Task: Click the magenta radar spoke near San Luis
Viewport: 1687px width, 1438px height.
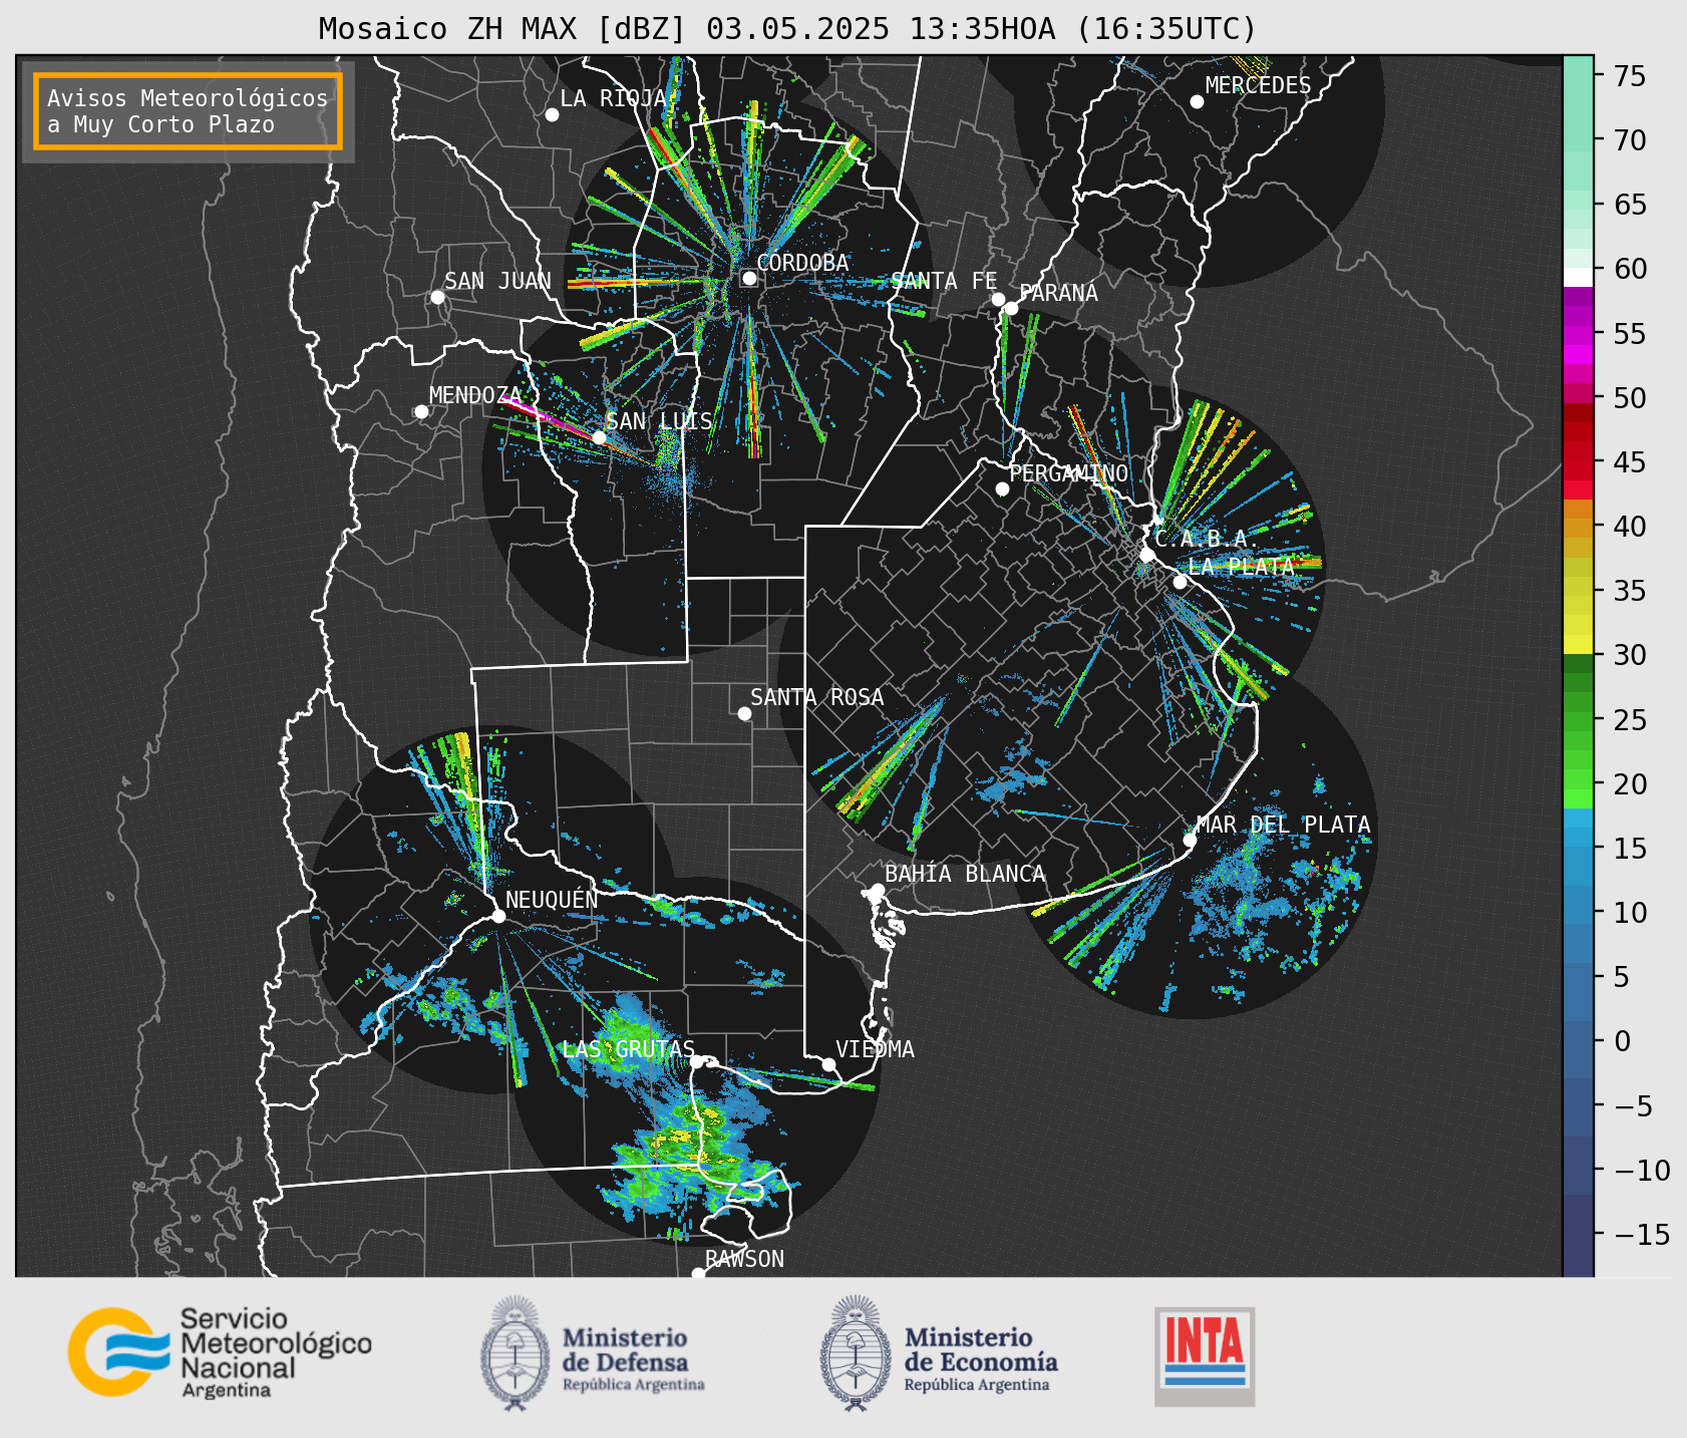Action: [550, 415]
